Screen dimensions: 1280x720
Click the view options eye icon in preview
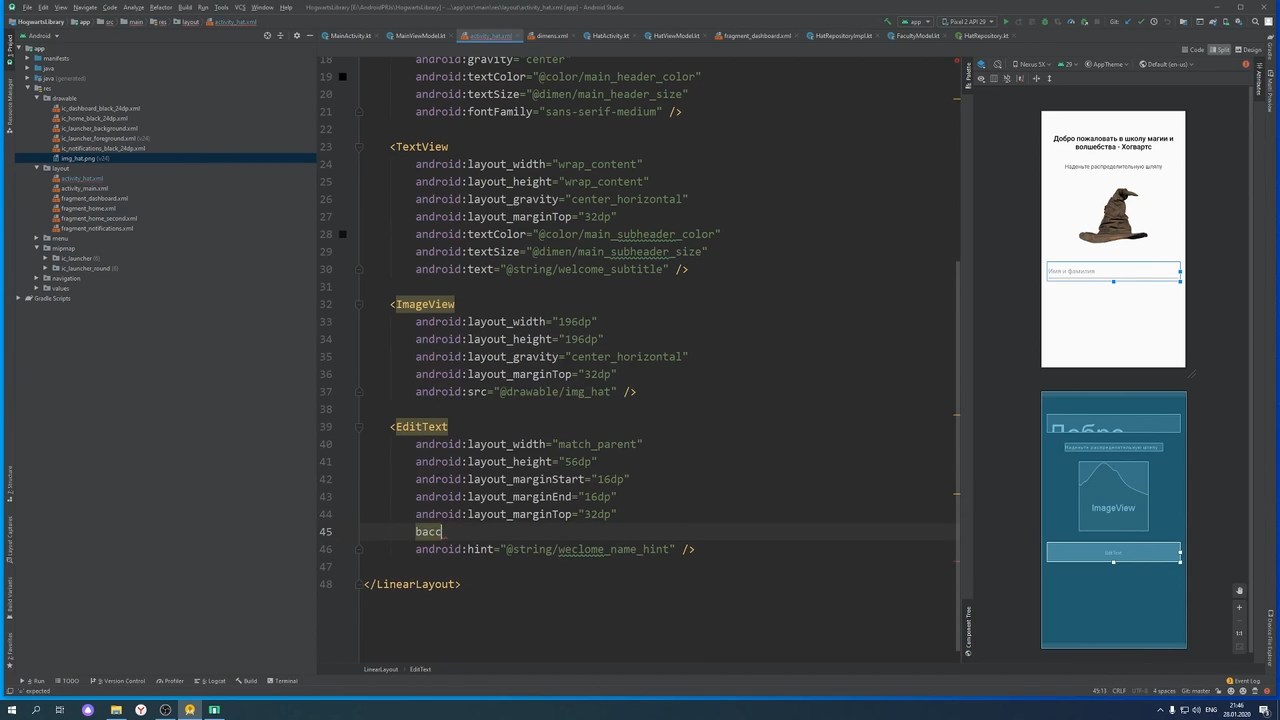(981, 78)
